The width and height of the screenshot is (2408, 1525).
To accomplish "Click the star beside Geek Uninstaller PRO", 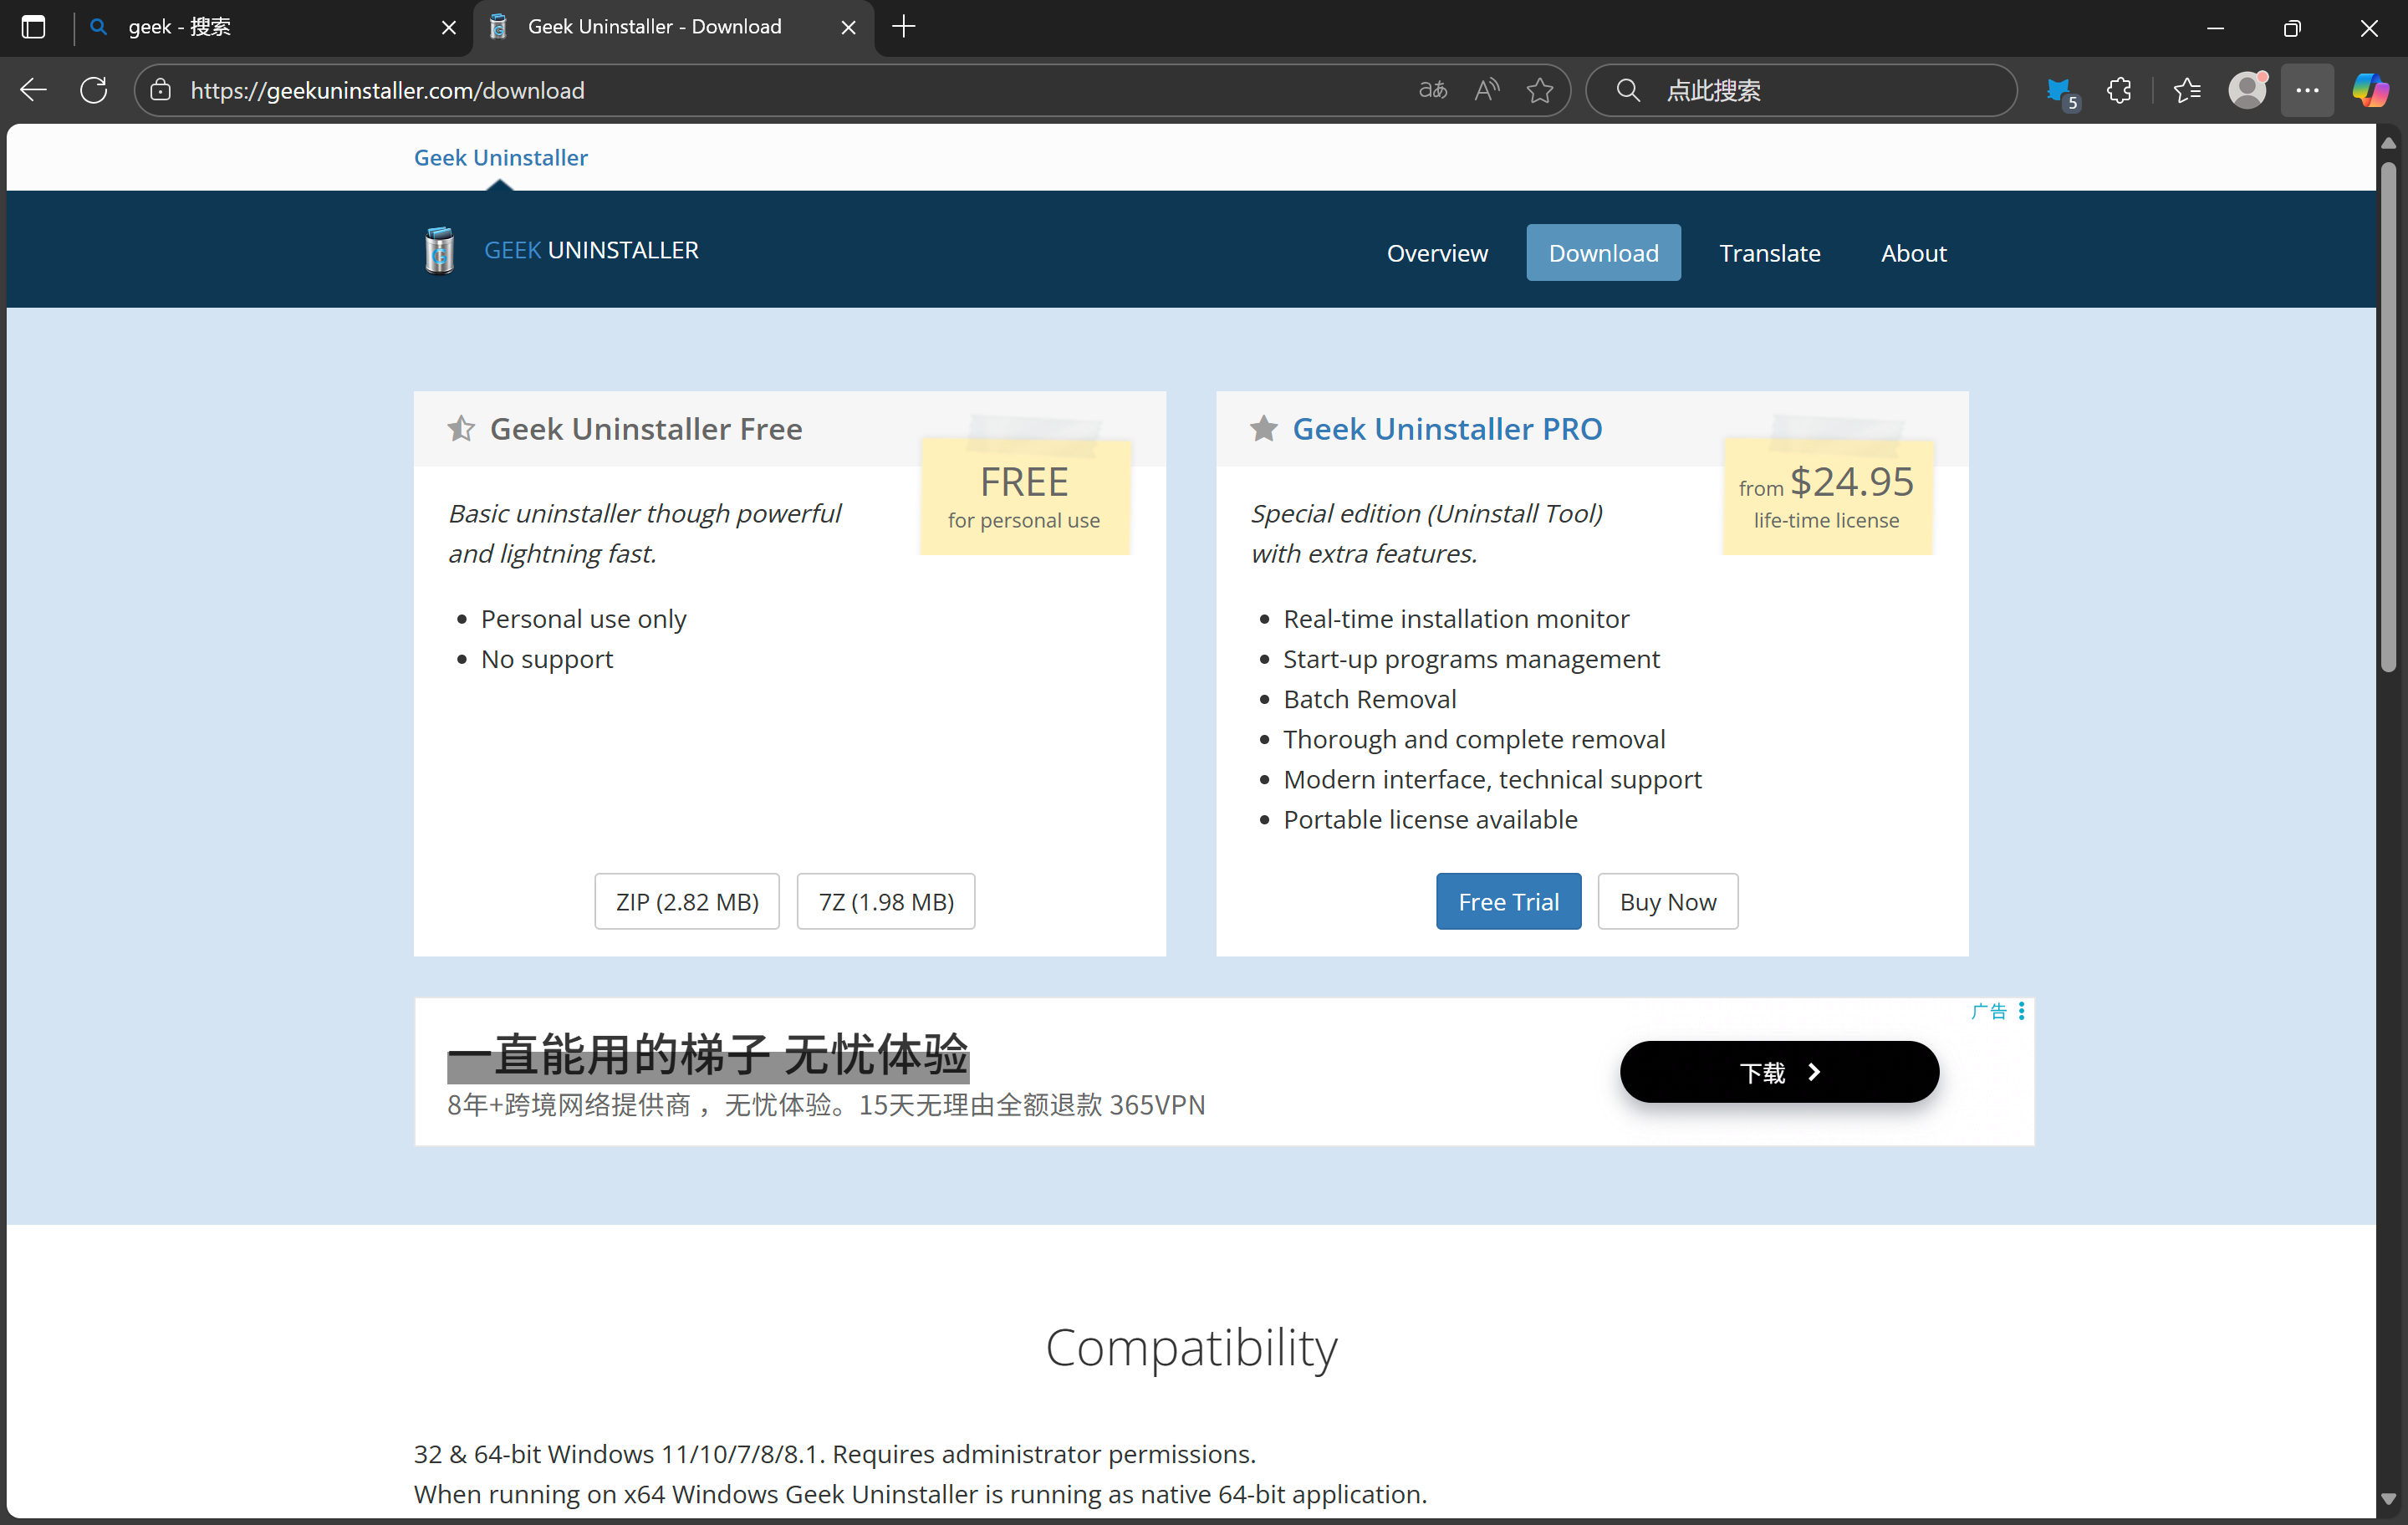I will pyautogui.click(x=1263, y=428).
